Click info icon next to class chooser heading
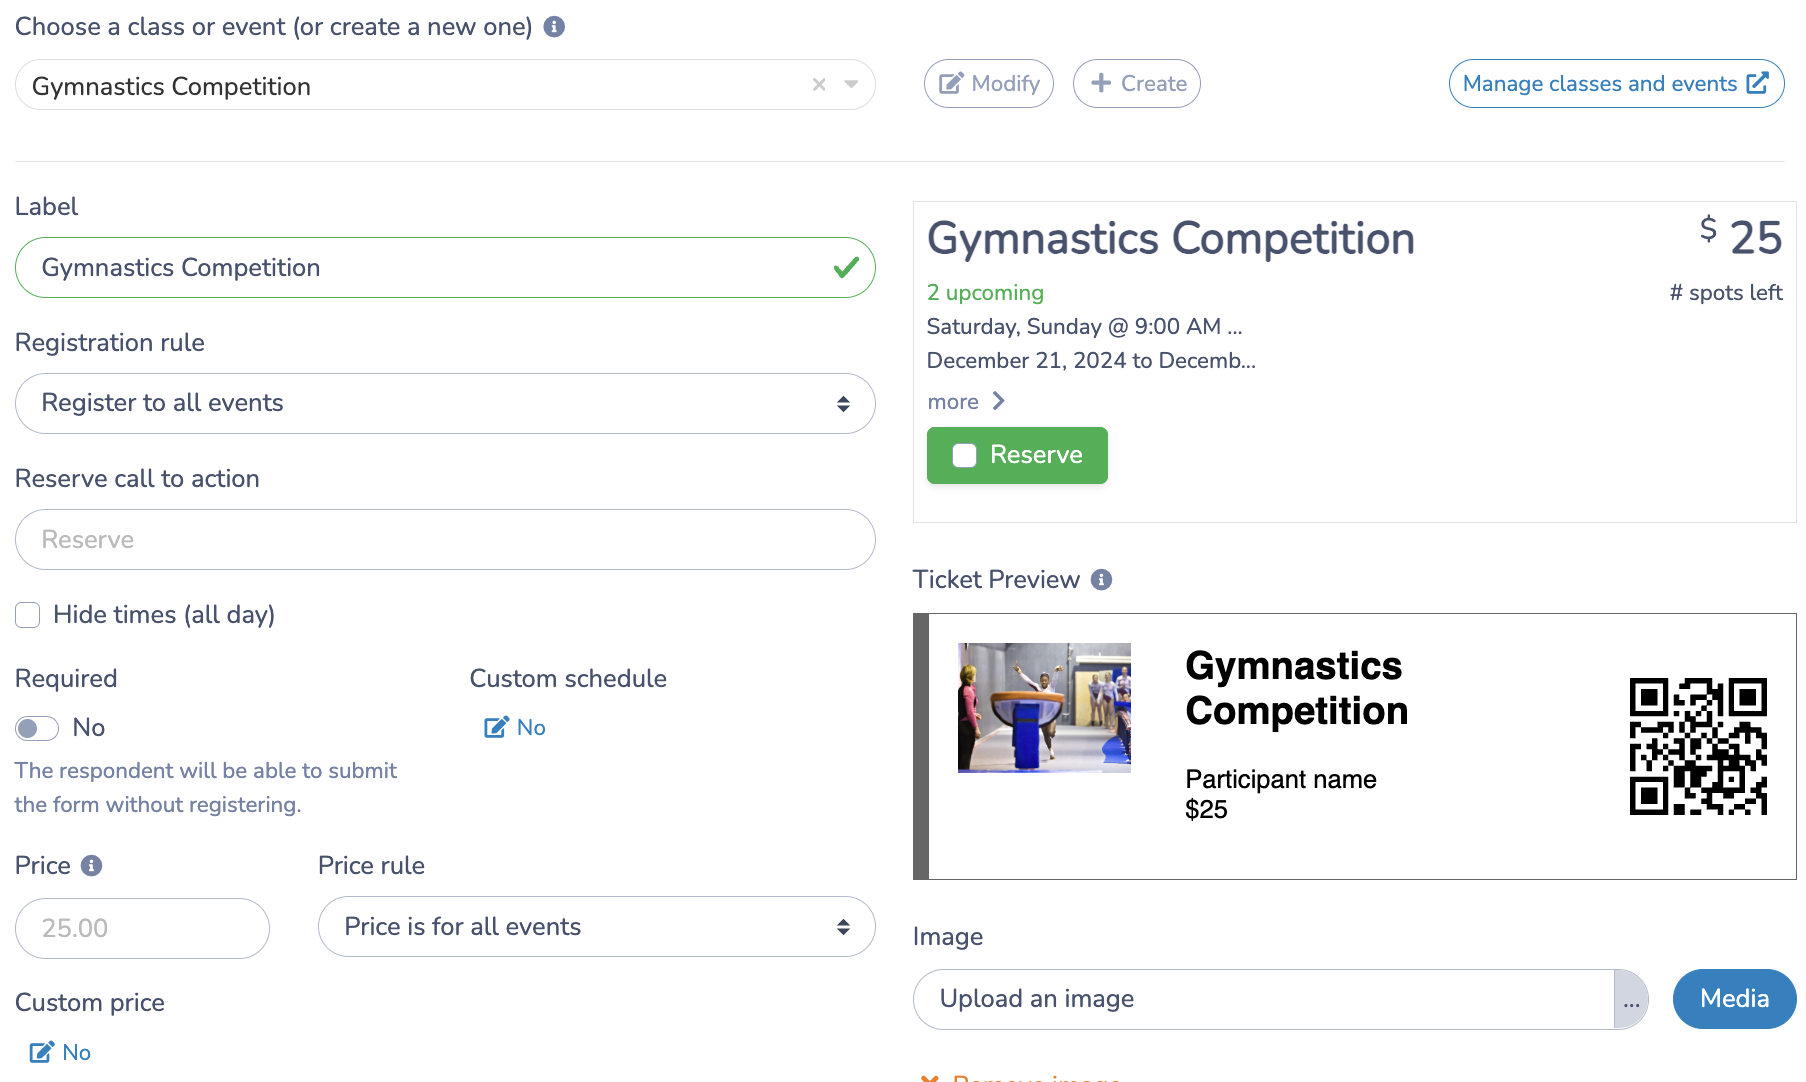The height and width of the screenshot is (1082, 1806). click(554, 27)
